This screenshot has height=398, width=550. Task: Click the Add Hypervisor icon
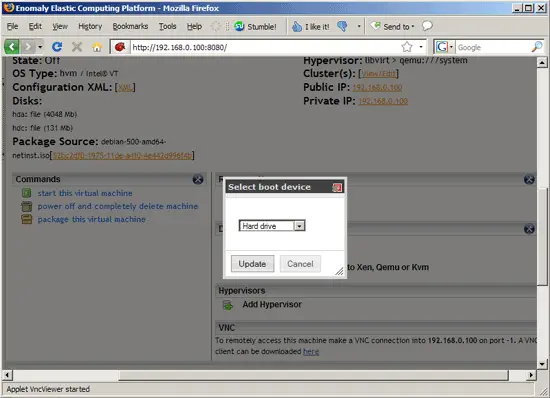pos(228,305)
